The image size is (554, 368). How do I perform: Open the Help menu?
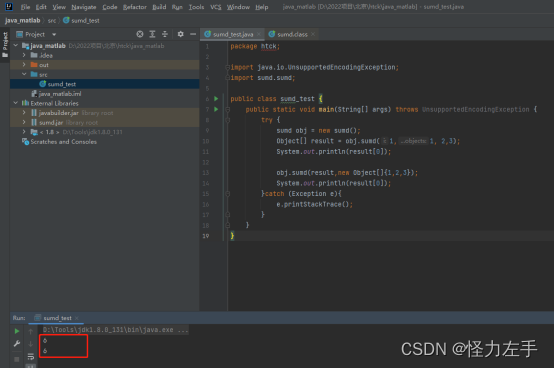click(262, 7)
